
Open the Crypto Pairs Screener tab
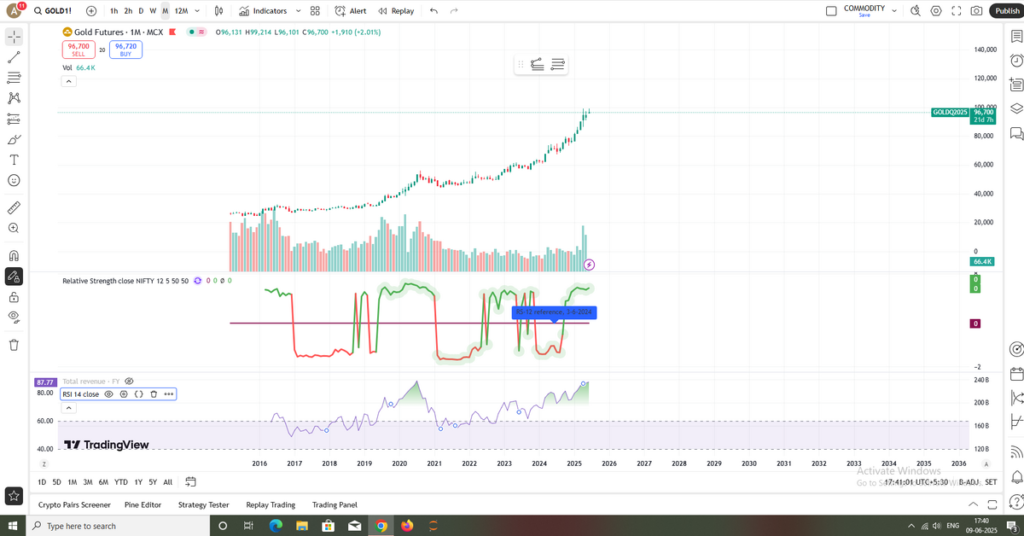click(74, 505)
